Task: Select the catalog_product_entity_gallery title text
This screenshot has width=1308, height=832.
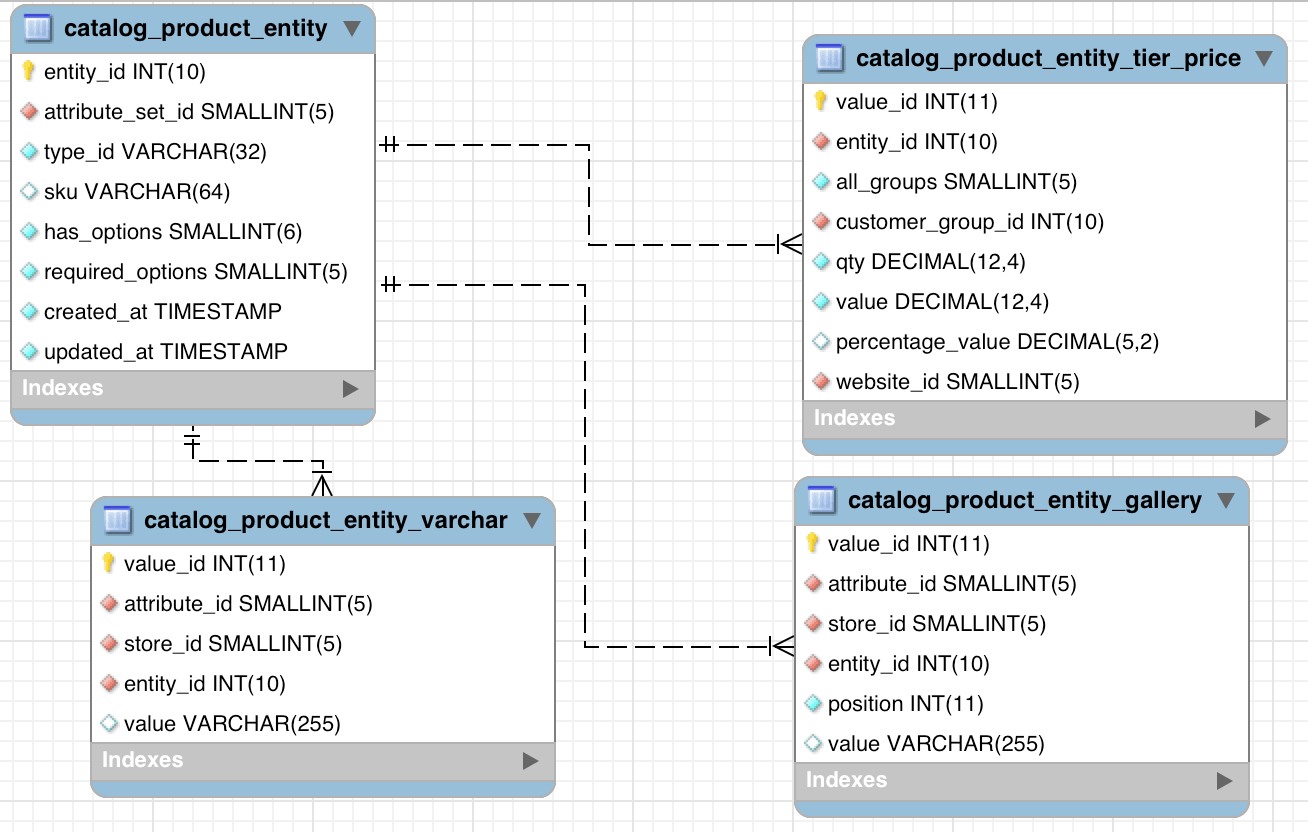Action: tap(1025, 501)
